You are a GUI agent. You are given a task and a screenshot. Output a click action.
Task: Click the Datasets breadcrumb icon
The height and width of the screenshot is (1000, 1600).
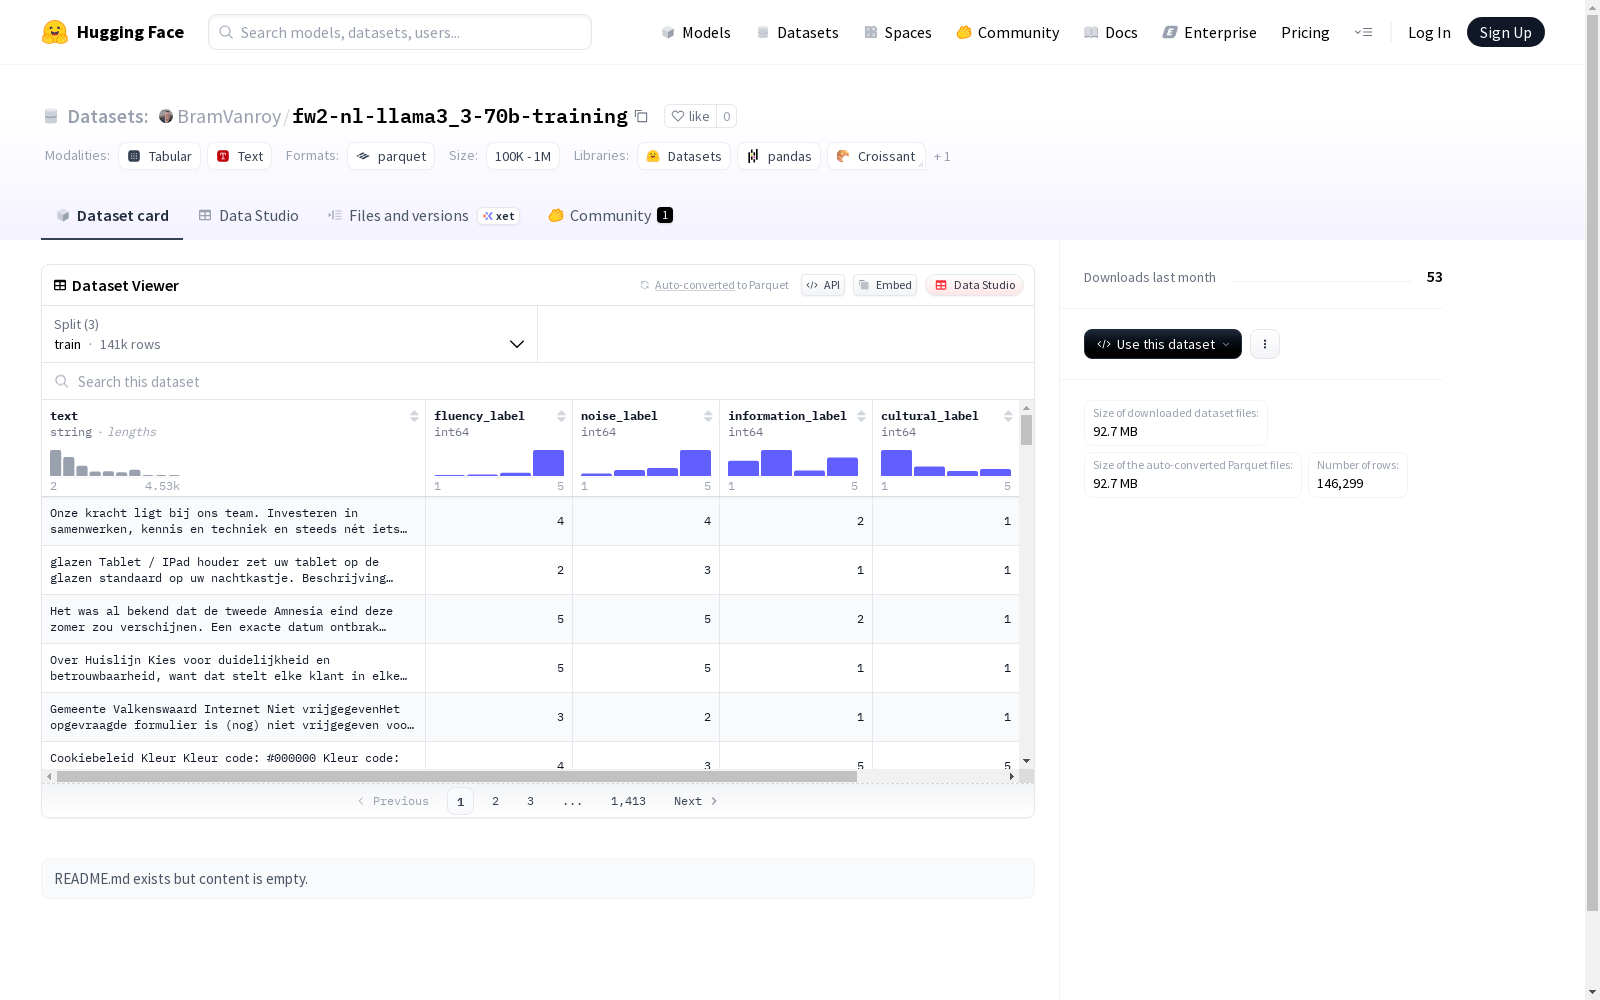tap(51, 116)
